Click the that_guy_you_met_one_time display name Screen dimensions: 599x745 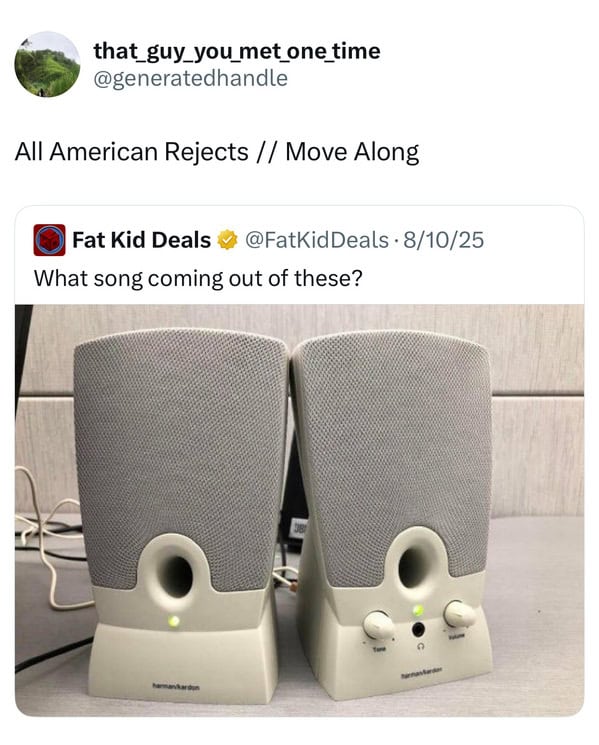[237, 51]
